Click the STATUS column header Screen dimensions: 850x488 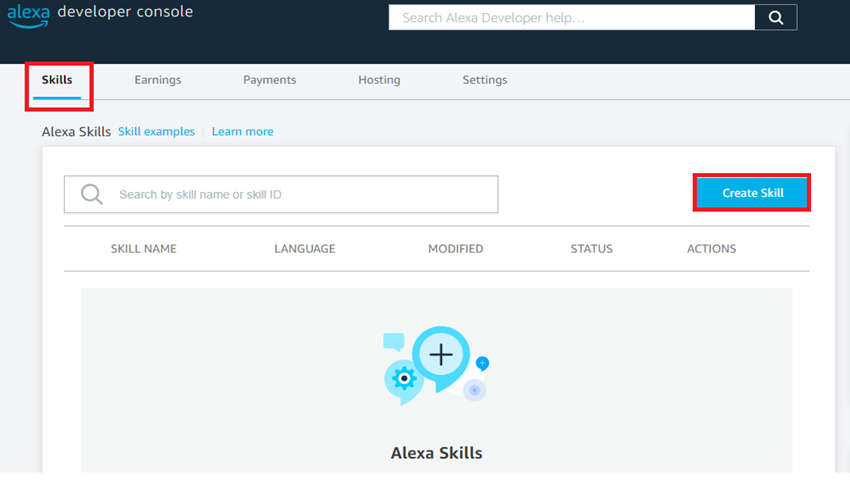pos(591,249)
